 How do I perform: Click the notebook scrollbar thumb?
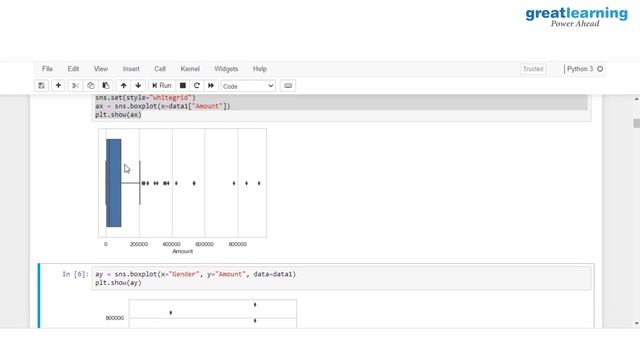(x=636, y=123)
